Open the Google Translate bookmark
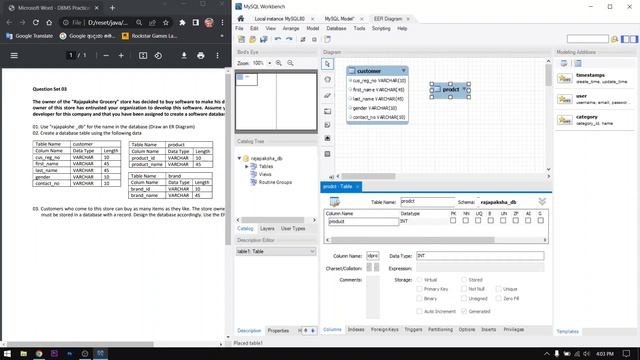 [x=29, y=36]
